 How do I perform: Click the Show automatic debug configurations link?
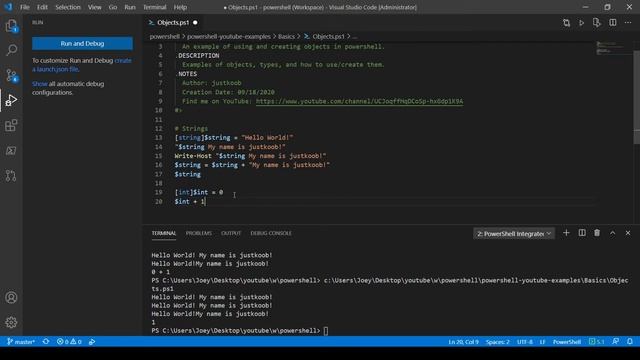(40, 84)
